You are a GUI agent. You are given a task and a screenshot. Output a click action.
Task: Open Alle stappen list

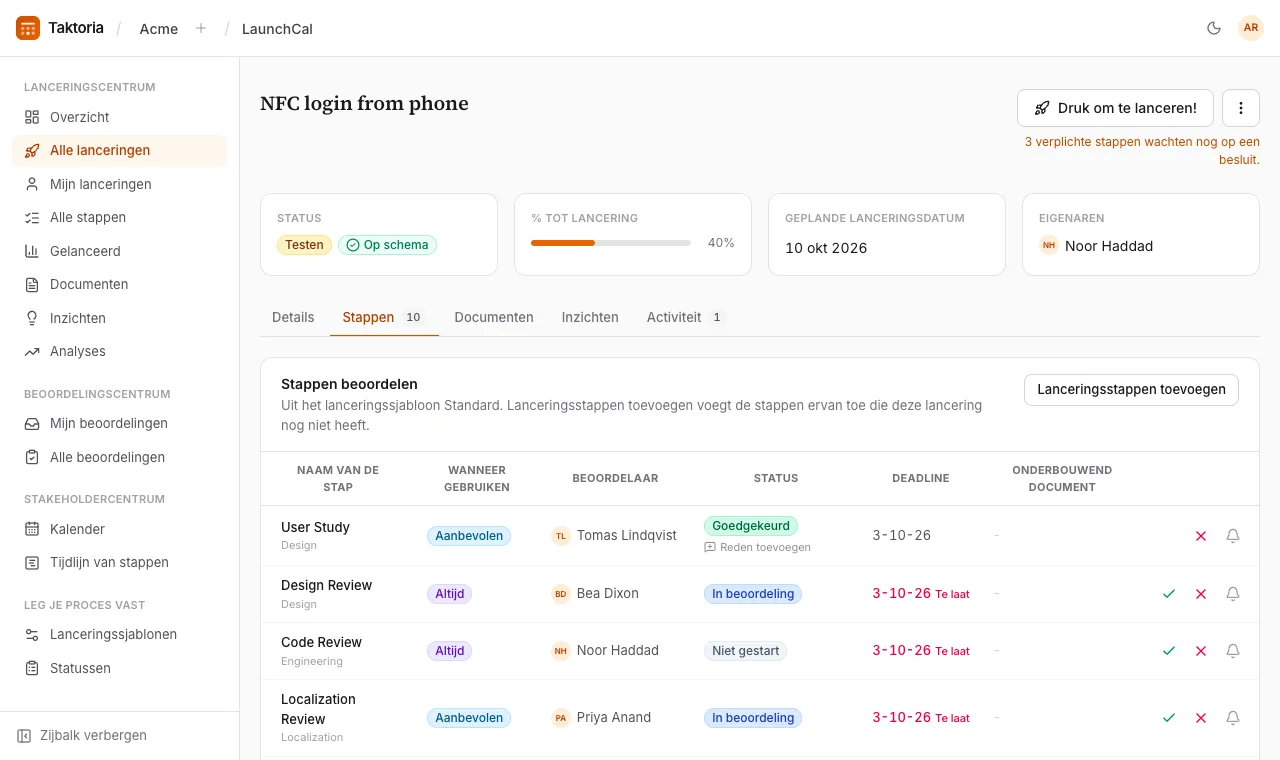(x=119, y=217)
